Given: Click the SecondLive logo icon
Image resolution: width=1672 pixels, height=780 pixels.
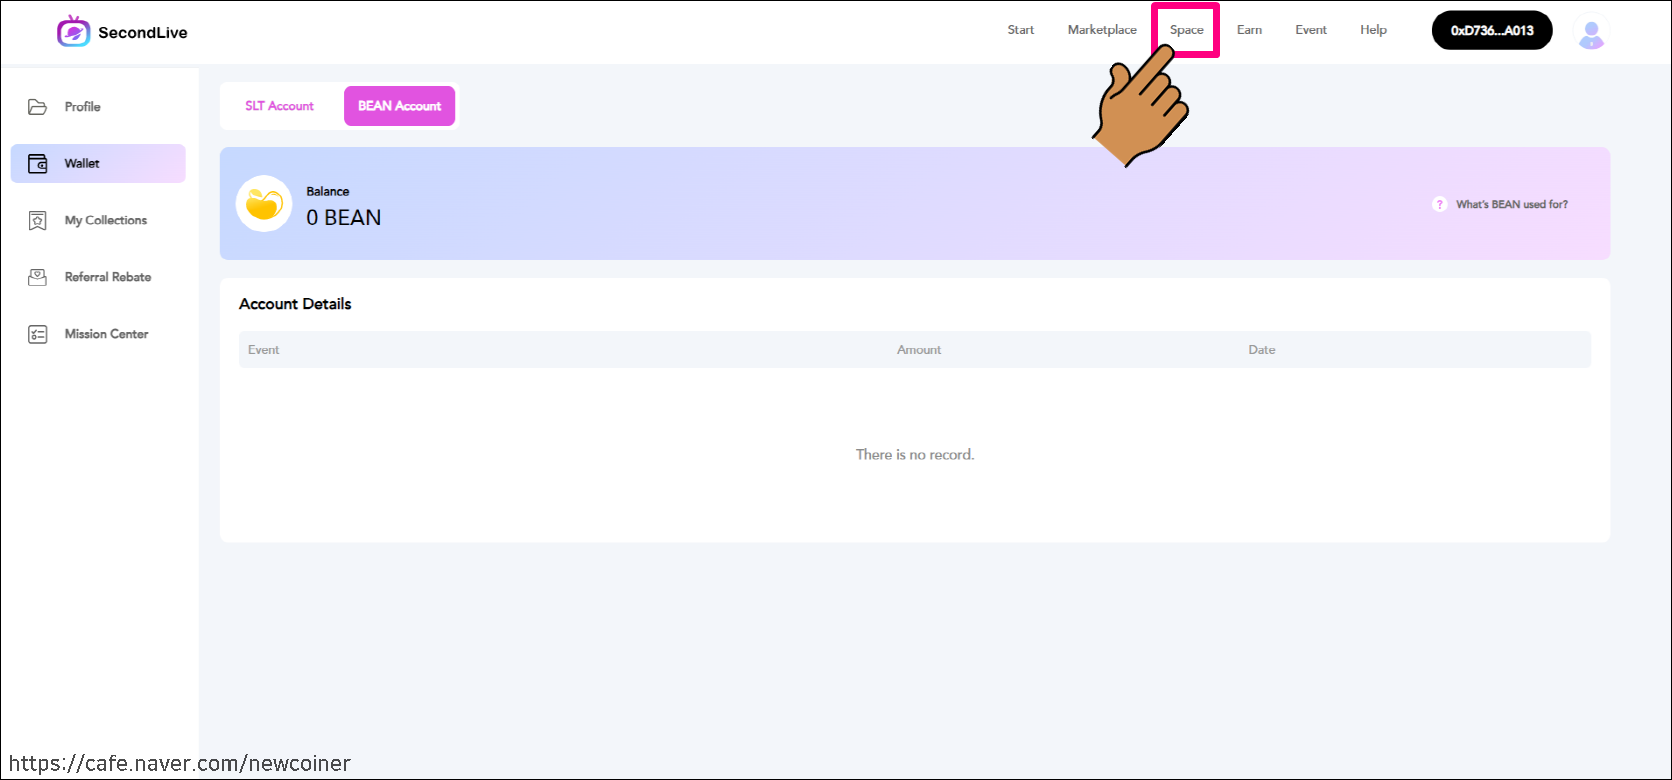Looking at the screenshot, I should tap(73, 32).
